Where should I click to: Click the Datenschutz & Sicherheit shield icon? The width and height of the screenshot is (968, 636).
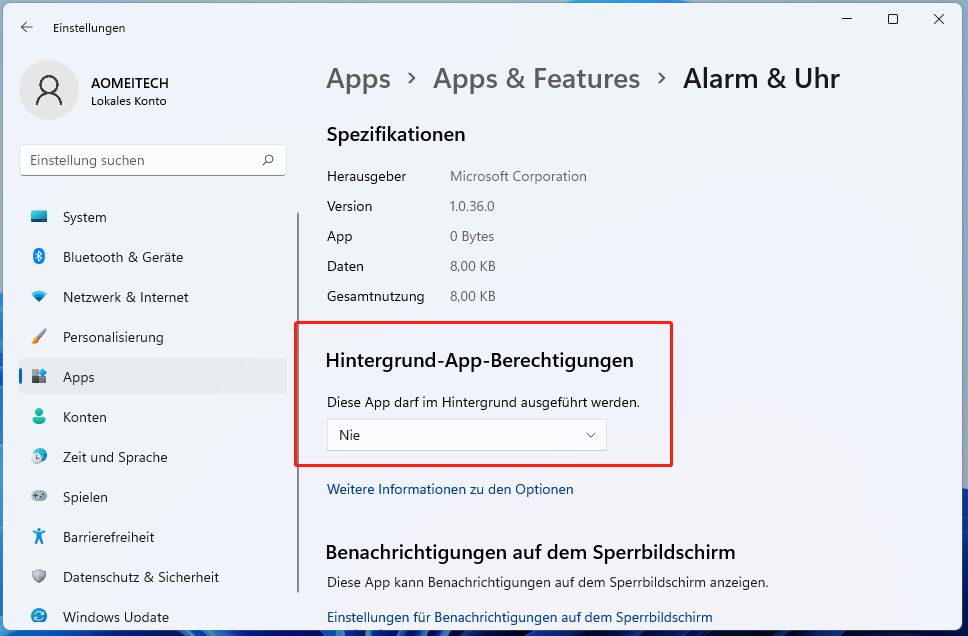pyautogui.click(x=39, y=577)
